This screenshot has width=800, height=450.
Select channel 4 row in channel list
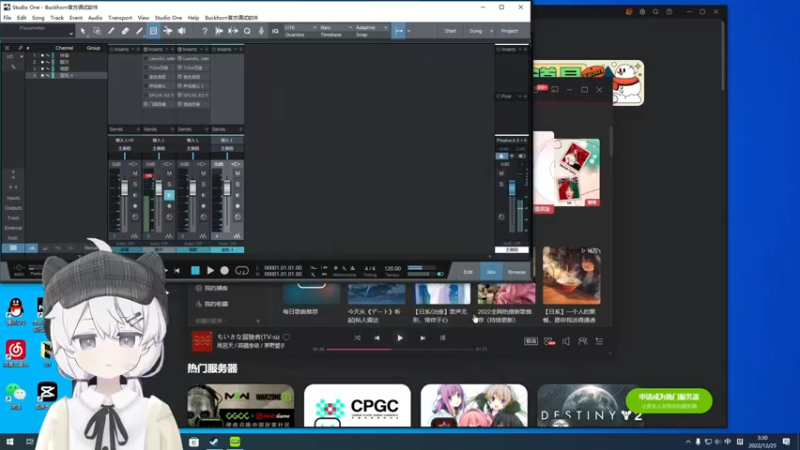(66, 76)
